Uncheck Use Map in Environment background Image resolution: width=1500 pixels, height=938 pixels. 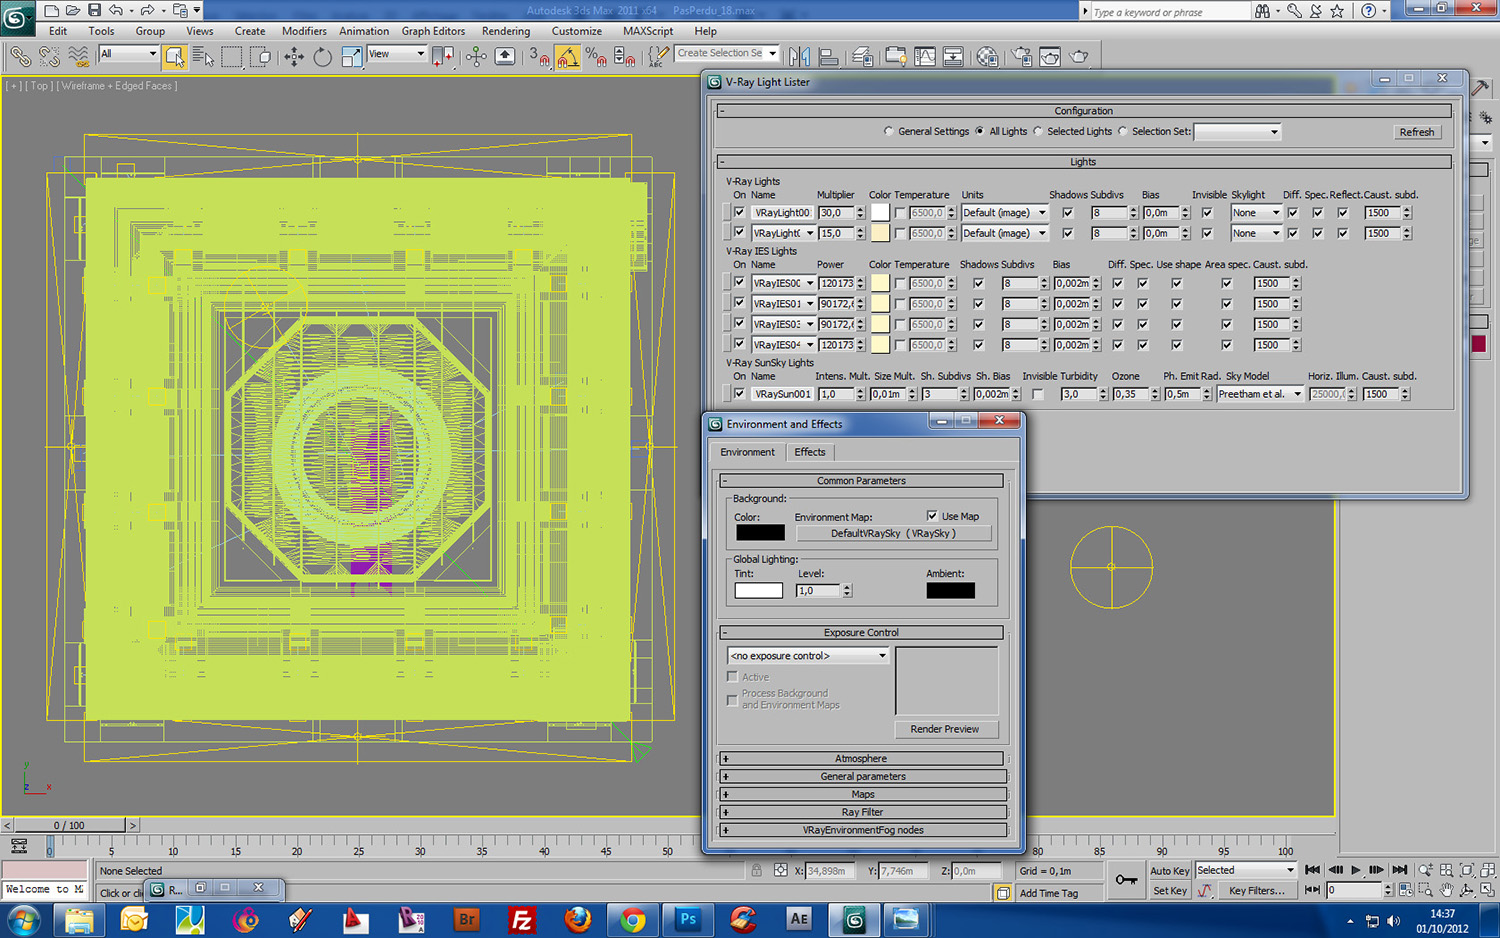[932, 516]
